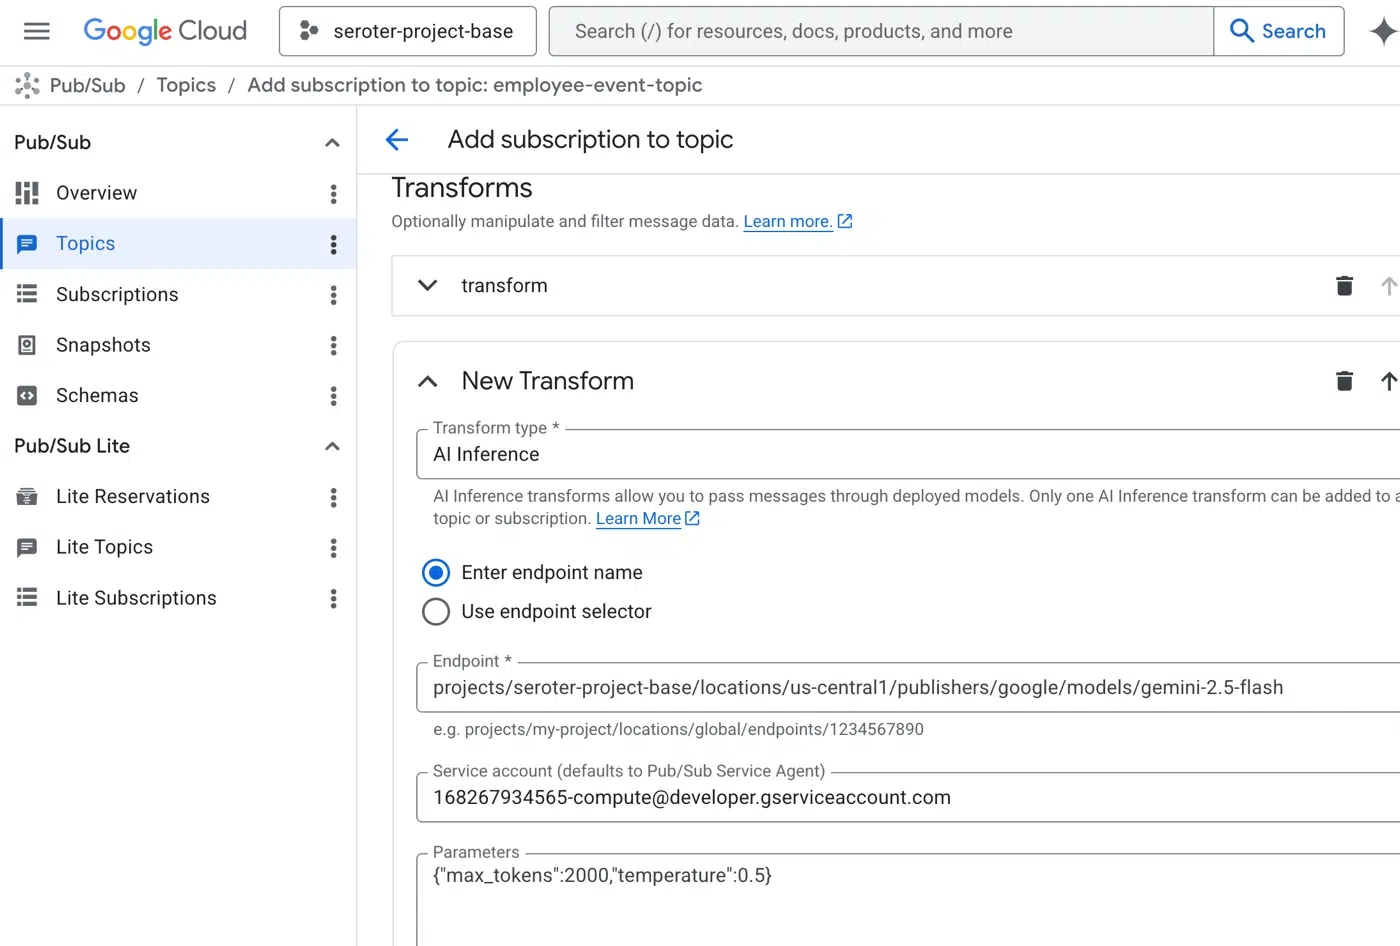Open more options for Subscriptions
This screenshot has height=946, width=1400.
[334, 295]
